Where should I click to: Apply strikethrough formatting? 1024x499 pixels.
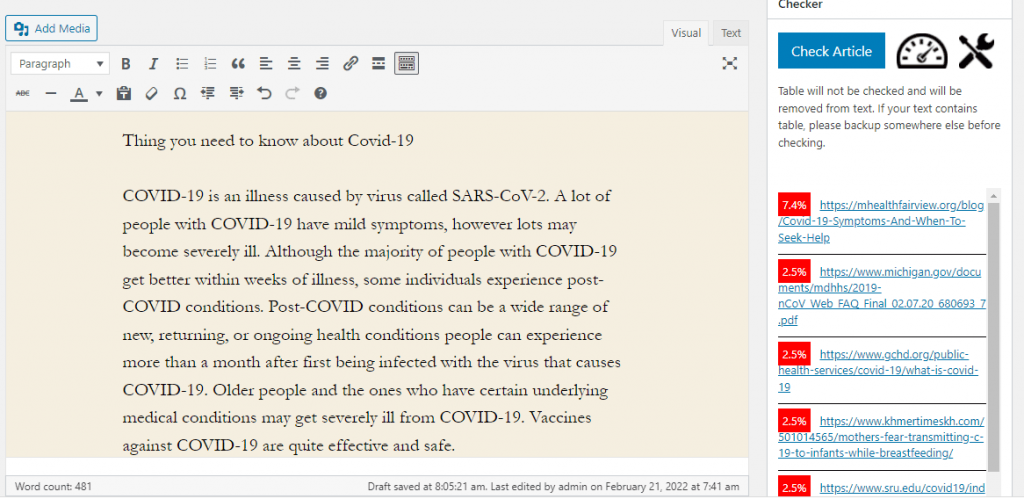click(23, 93)
